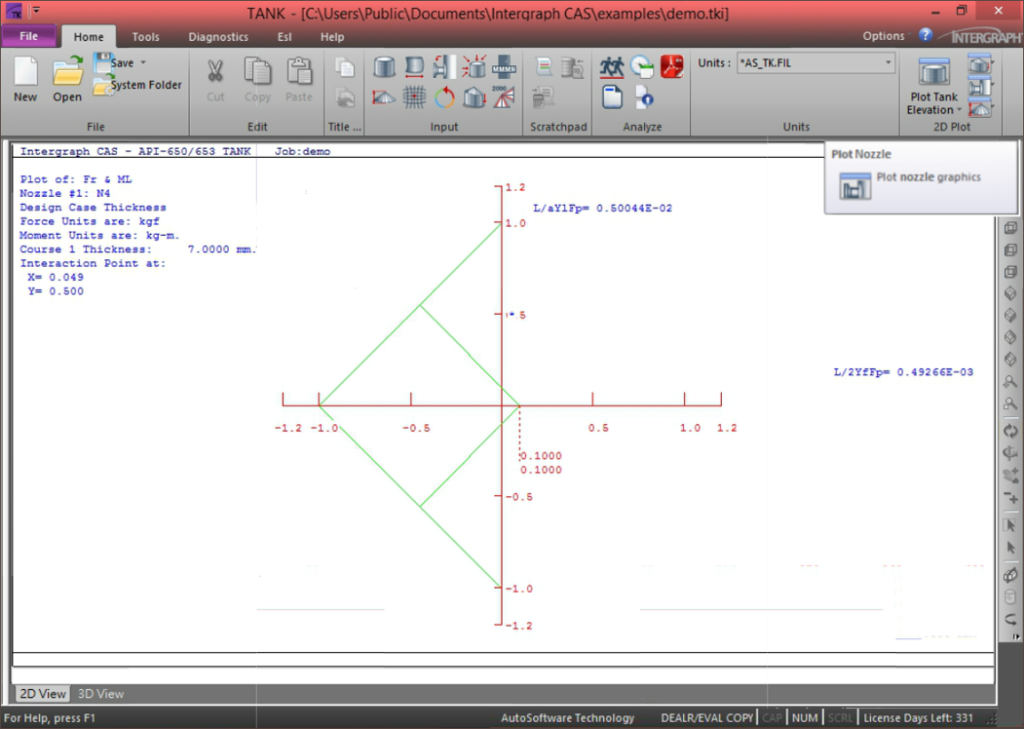The image size is (1024, 729).
Task: Open the Scratchpad list icon
Action: point(543,67)
